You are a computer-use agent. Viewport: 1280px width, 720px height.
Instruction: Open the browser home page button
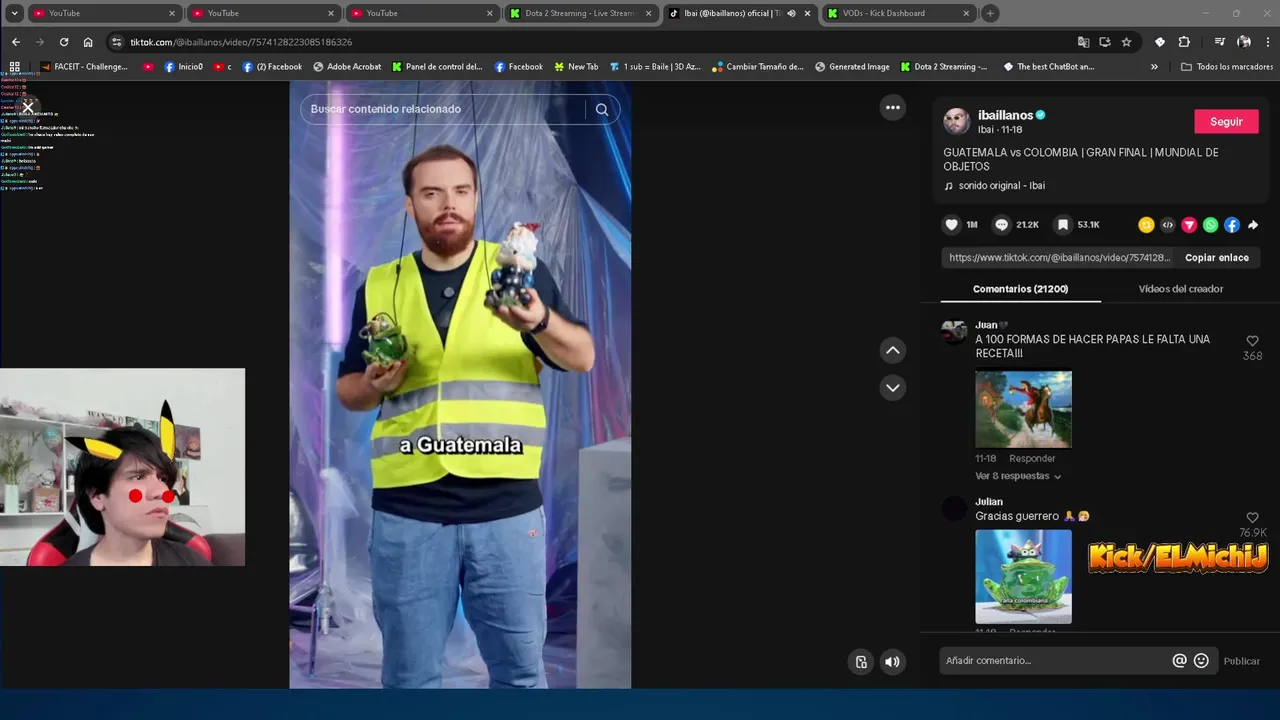pyautogui.click(x=88, y=42)
